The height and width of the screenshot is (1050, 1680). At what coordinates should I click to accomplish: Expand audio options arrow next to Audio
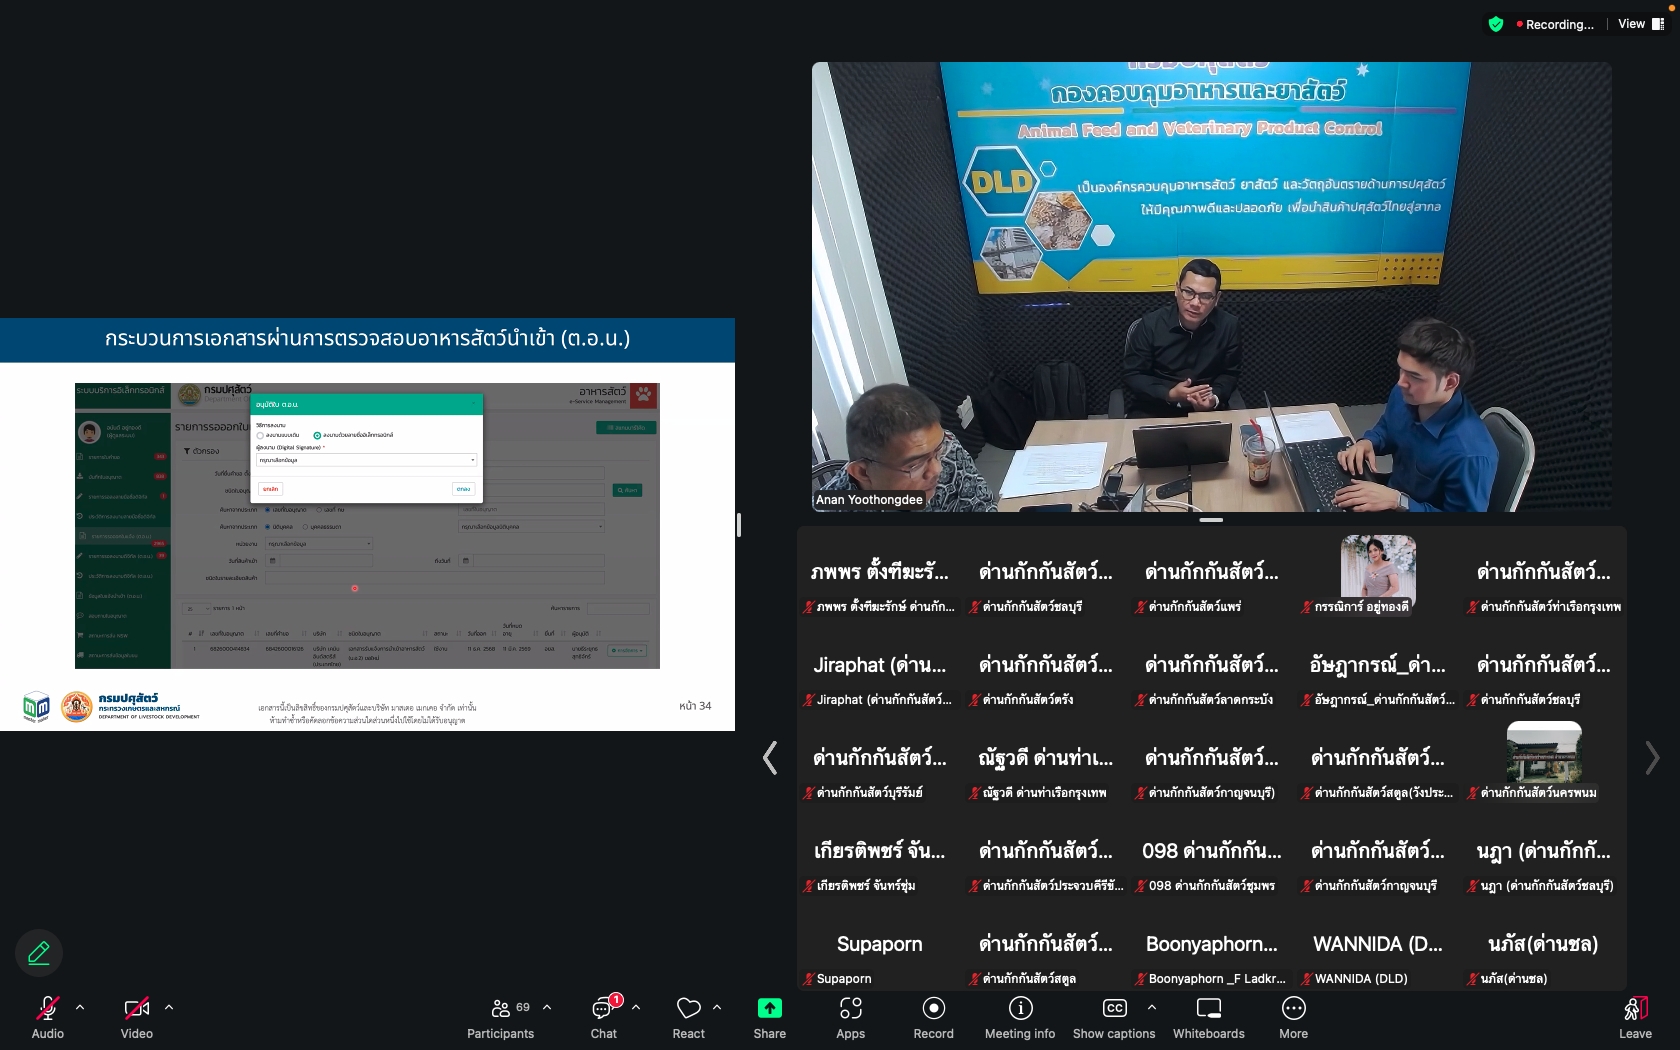(x=80, y=1007)
